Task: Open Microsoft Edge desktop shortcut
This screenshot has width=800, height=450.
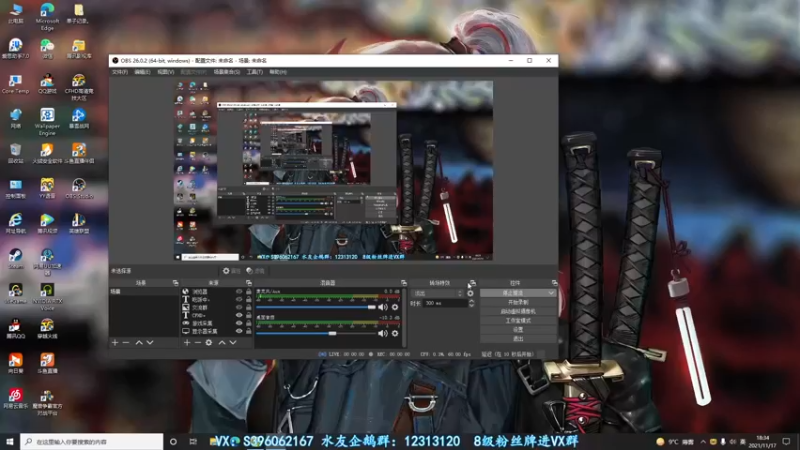Action: coord(47,17)
